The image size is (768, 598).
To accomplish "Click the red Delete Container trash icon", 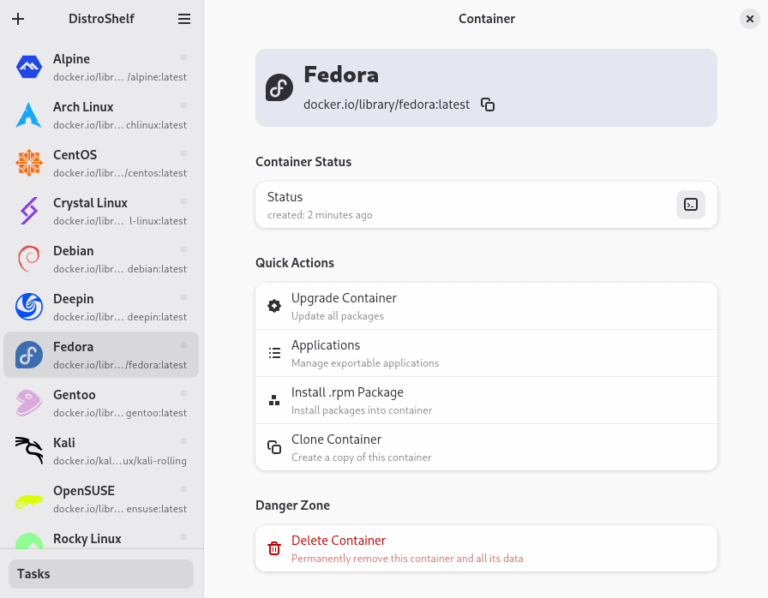I will [x=274, y=548].
